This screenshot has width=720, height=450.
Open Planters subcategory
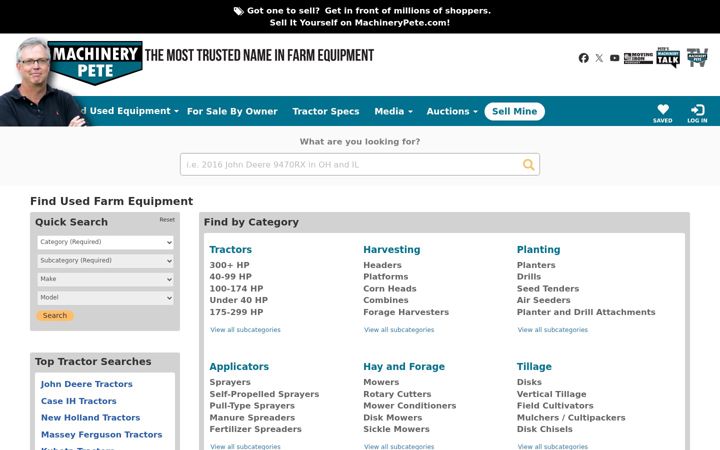[536, 265]
